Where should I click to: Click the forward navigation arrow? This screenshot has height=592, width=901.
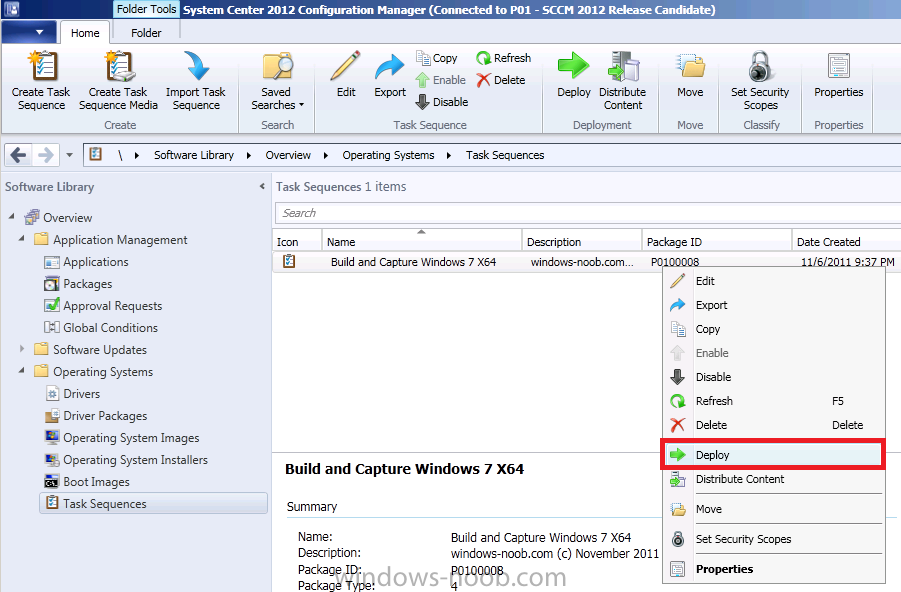pos(45,155)
